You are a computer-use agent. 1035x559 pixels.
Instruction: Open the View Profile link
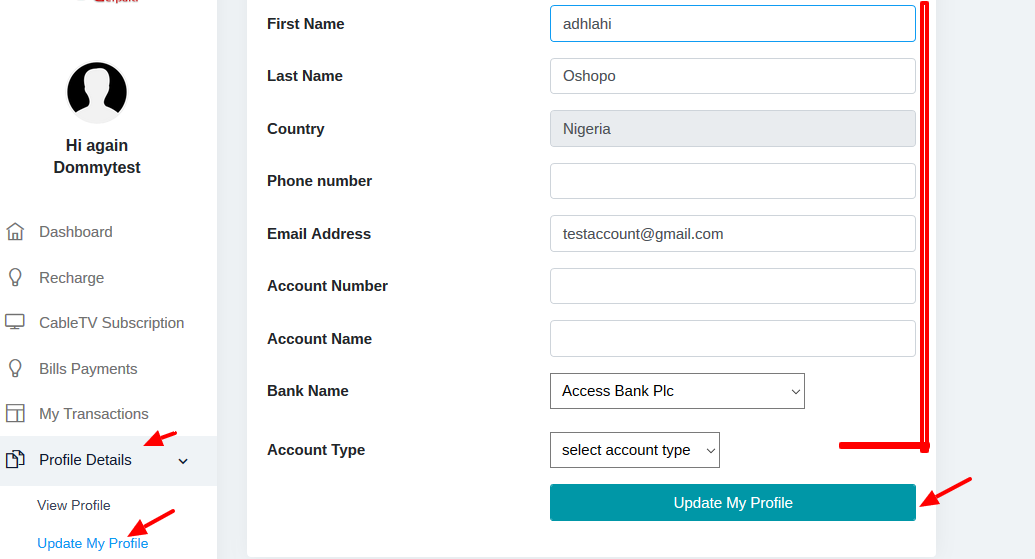point(74,505)
